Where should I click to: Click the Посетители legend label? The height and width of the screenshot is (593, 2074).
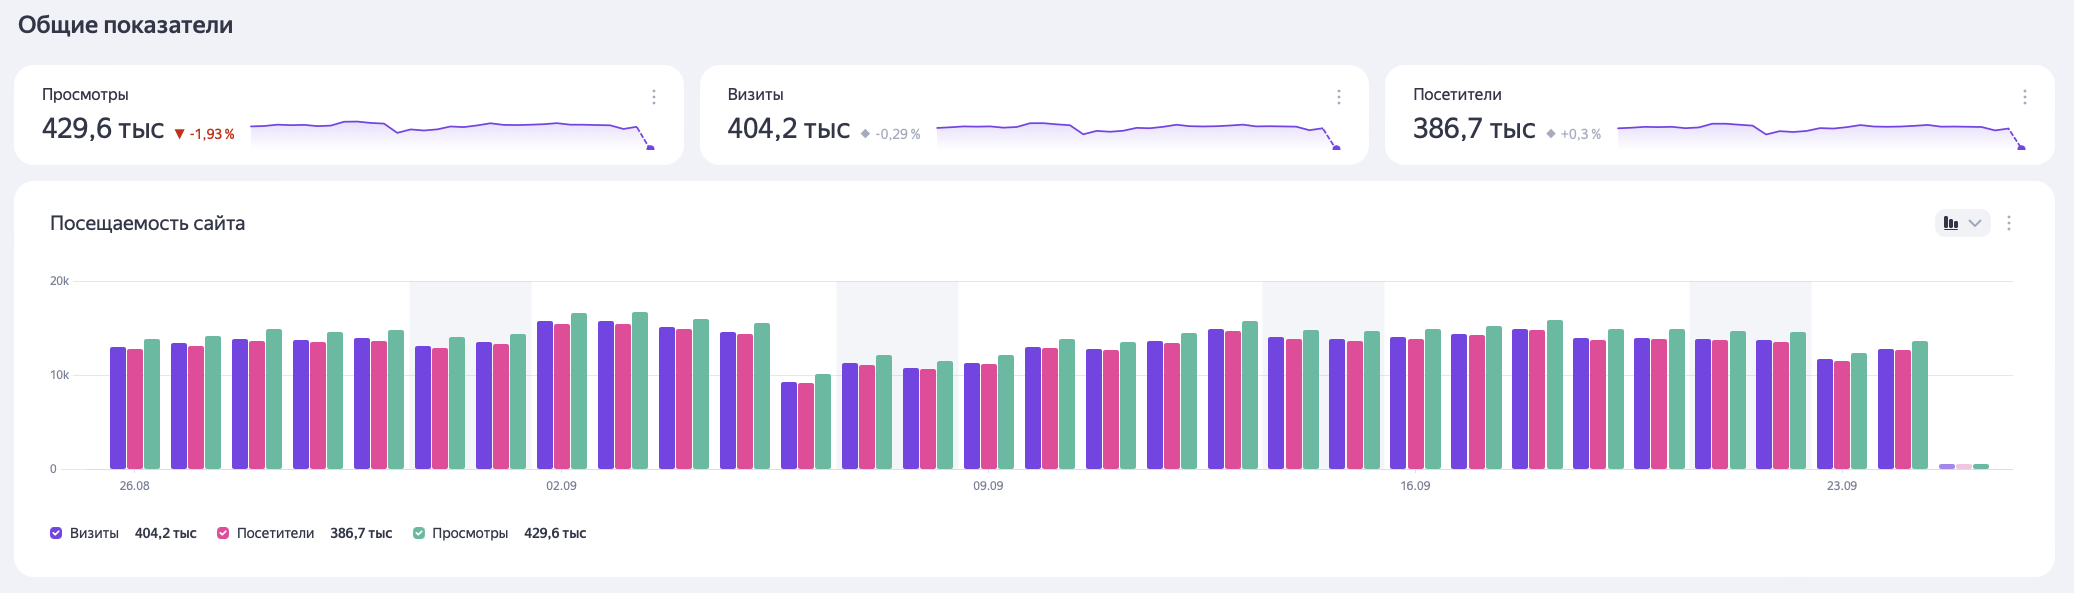[x=275, y=533]
